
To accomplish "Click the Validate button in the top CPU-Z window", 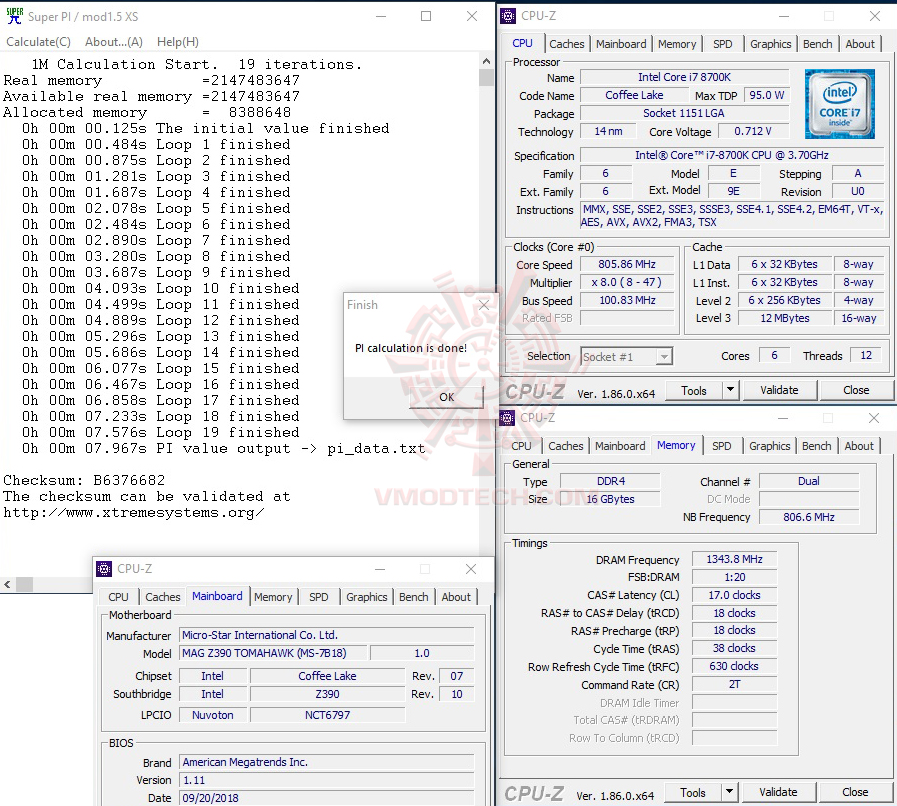I will (780, 390).
